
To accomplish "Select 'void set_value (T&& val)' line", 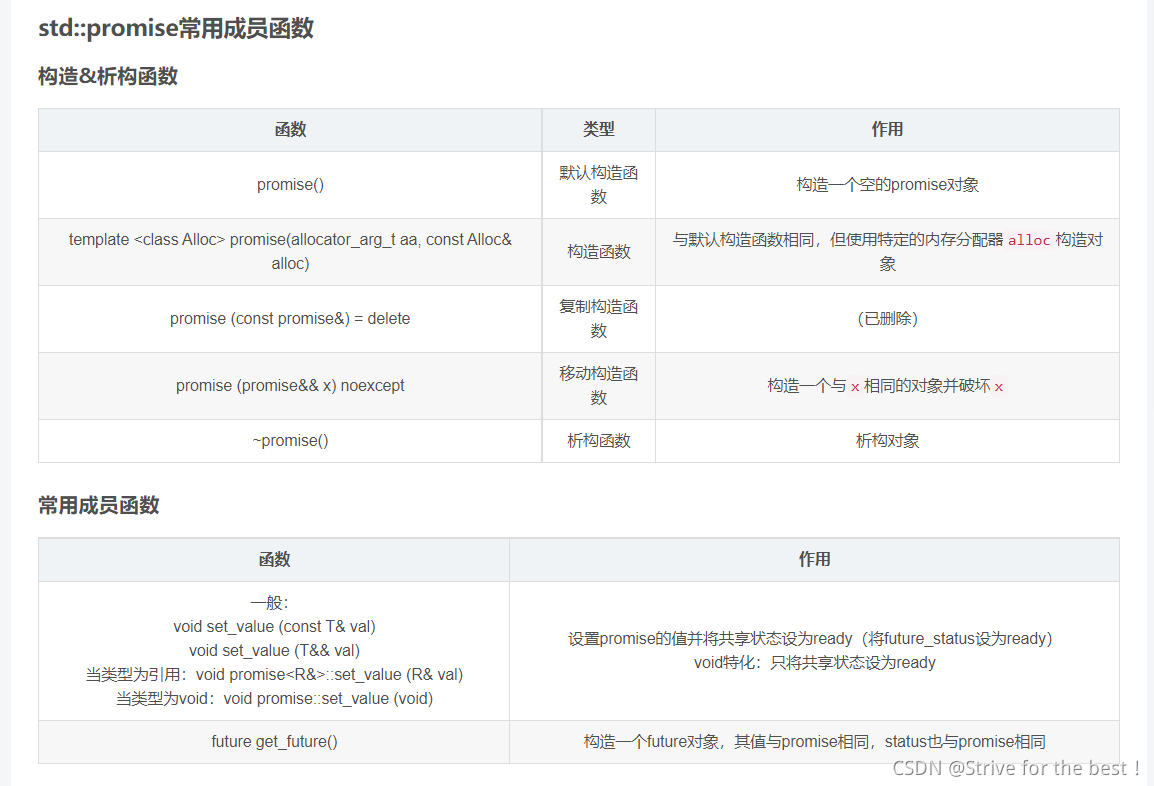I will click(275, 651).
